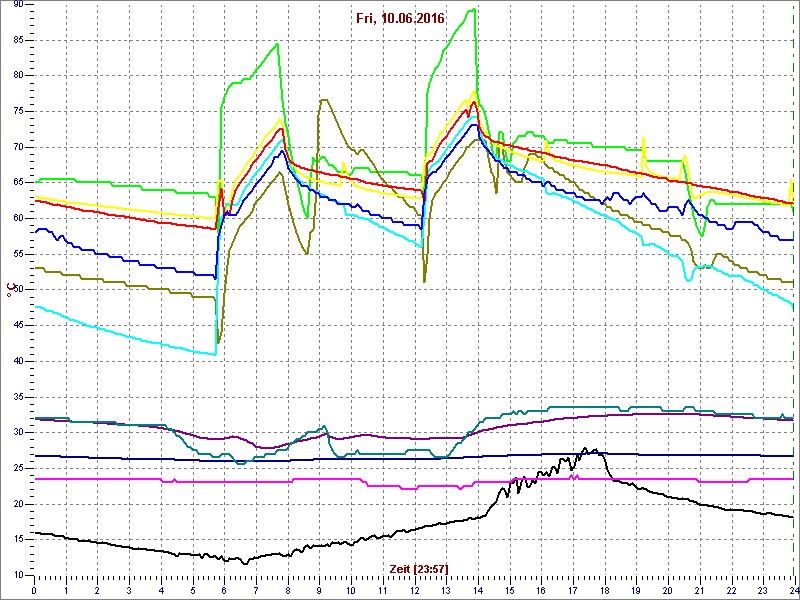Image resolution: width=800 pixels, height=600 pixels.
Task: Click the Zeit [23:57] time label
Action: pos(419,568)
